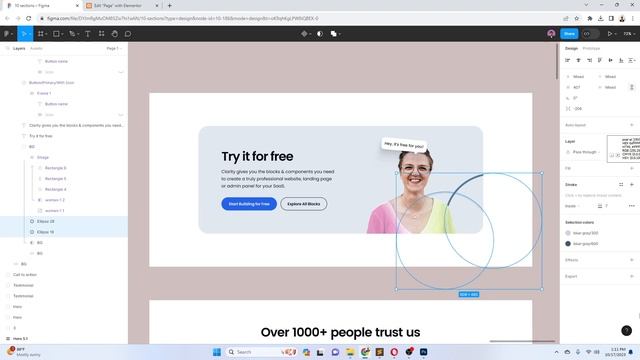Choose the Frame tool

40,34
